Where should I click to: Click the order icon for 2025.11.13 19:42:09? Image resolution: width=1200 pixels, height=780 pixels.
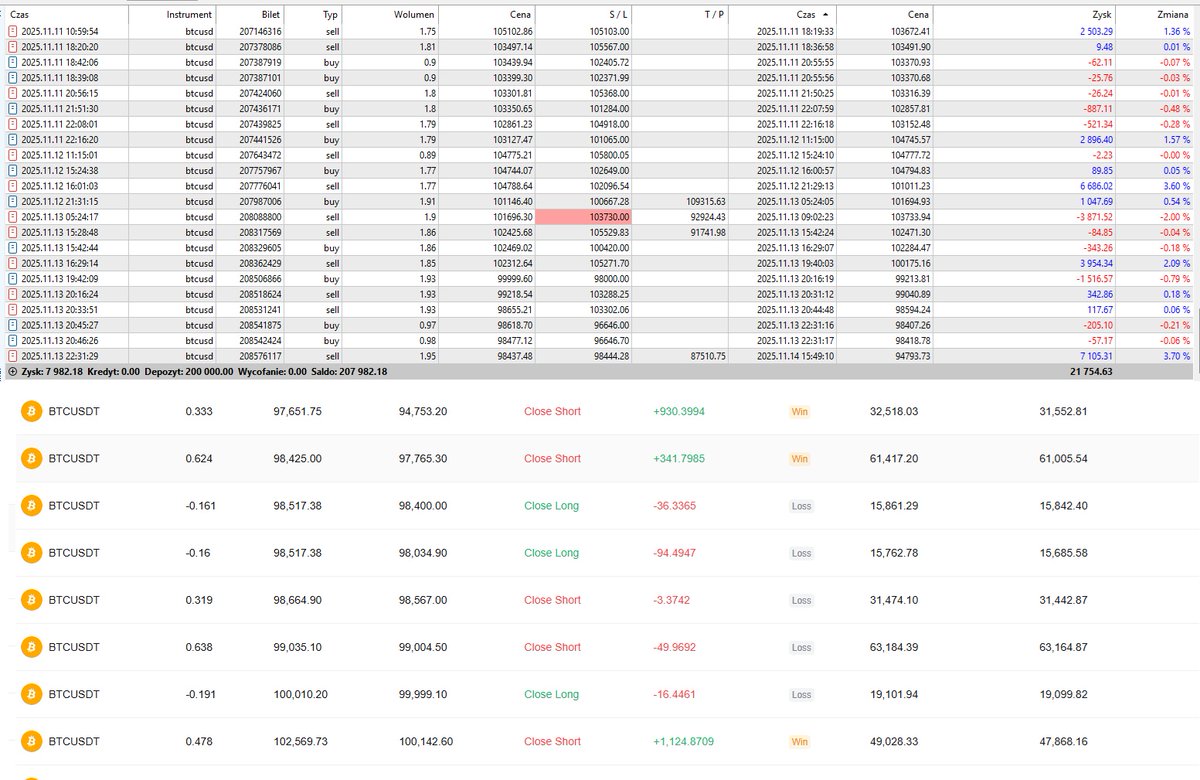[x=12, y=278]
